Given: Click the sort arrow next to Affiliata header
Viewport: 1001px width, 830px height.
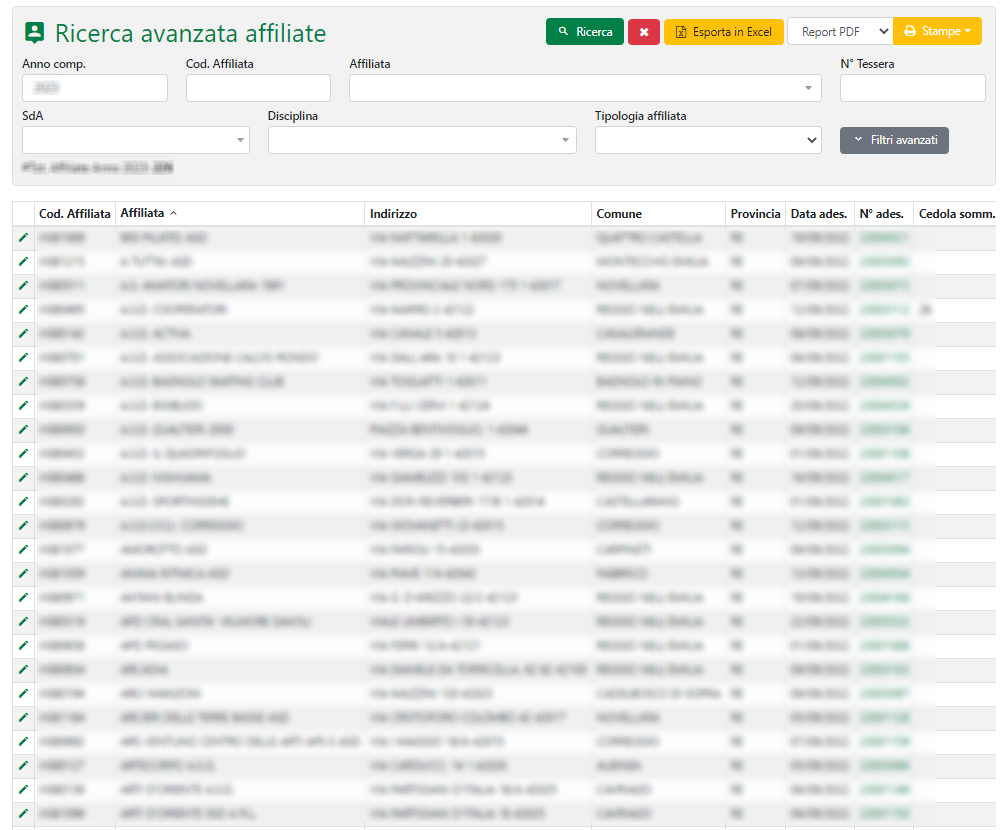Looking at the screenshot, I should point(173,214).
